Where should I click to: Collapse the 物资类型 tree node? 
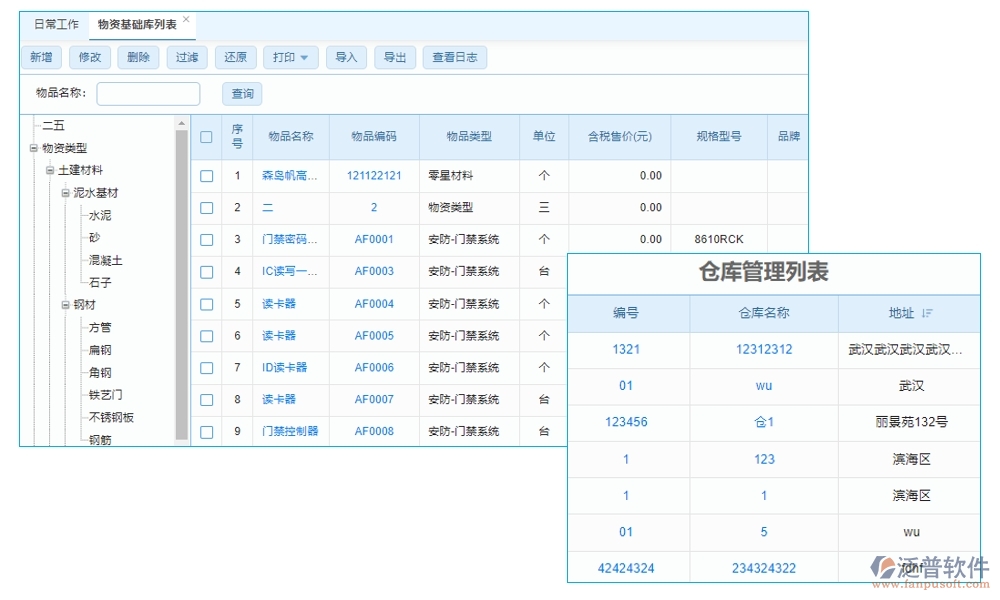[34, 147]
